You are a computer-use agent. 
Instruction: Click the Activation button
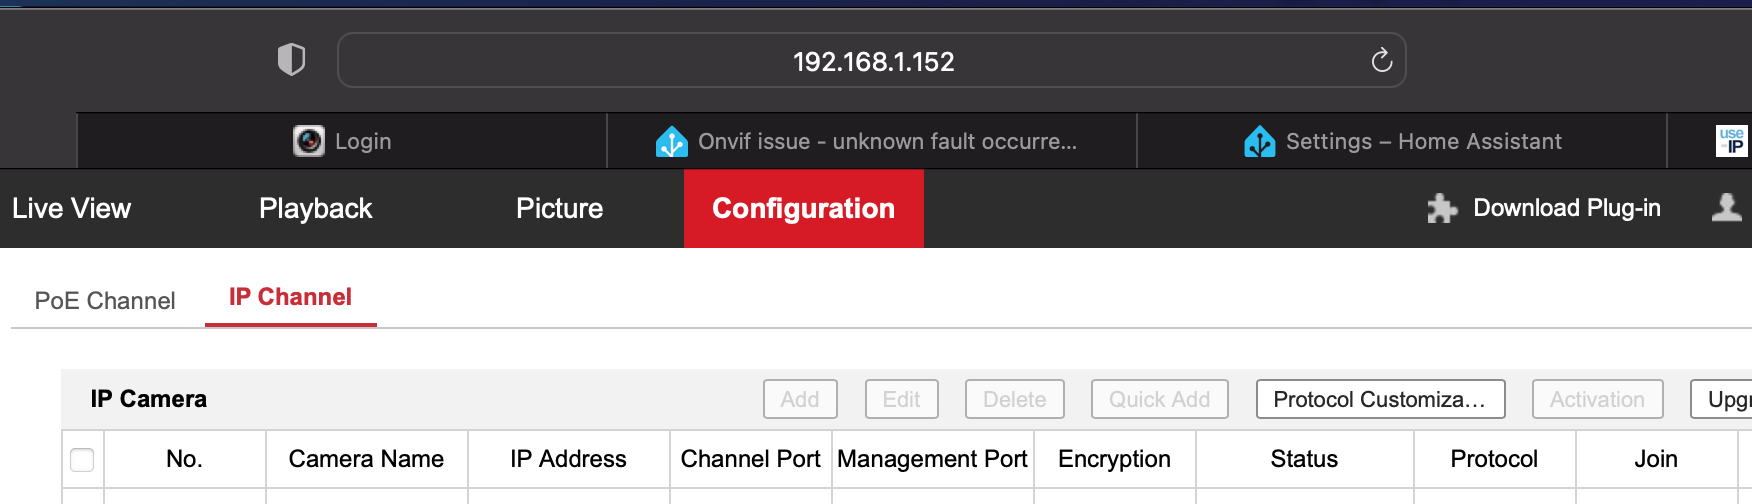click(x=1598, y=399)
